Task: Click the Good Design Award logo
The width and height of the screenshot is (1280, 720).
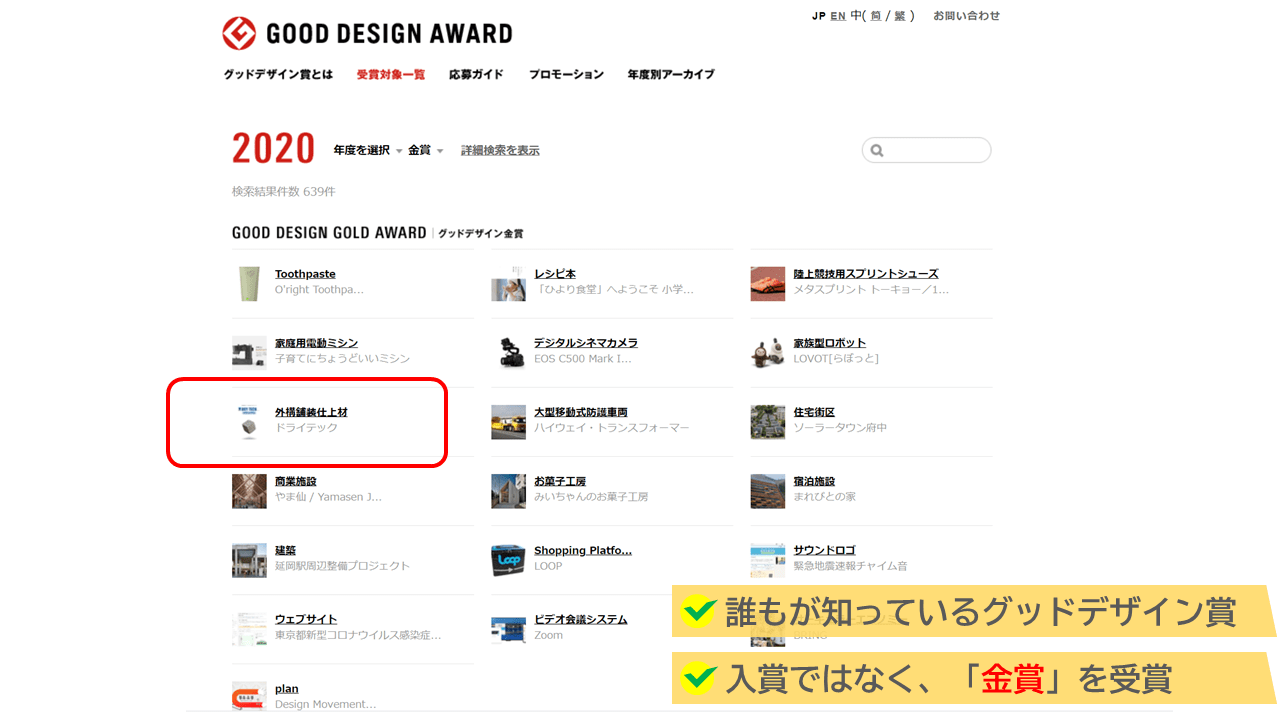Action: coord(367,33)
